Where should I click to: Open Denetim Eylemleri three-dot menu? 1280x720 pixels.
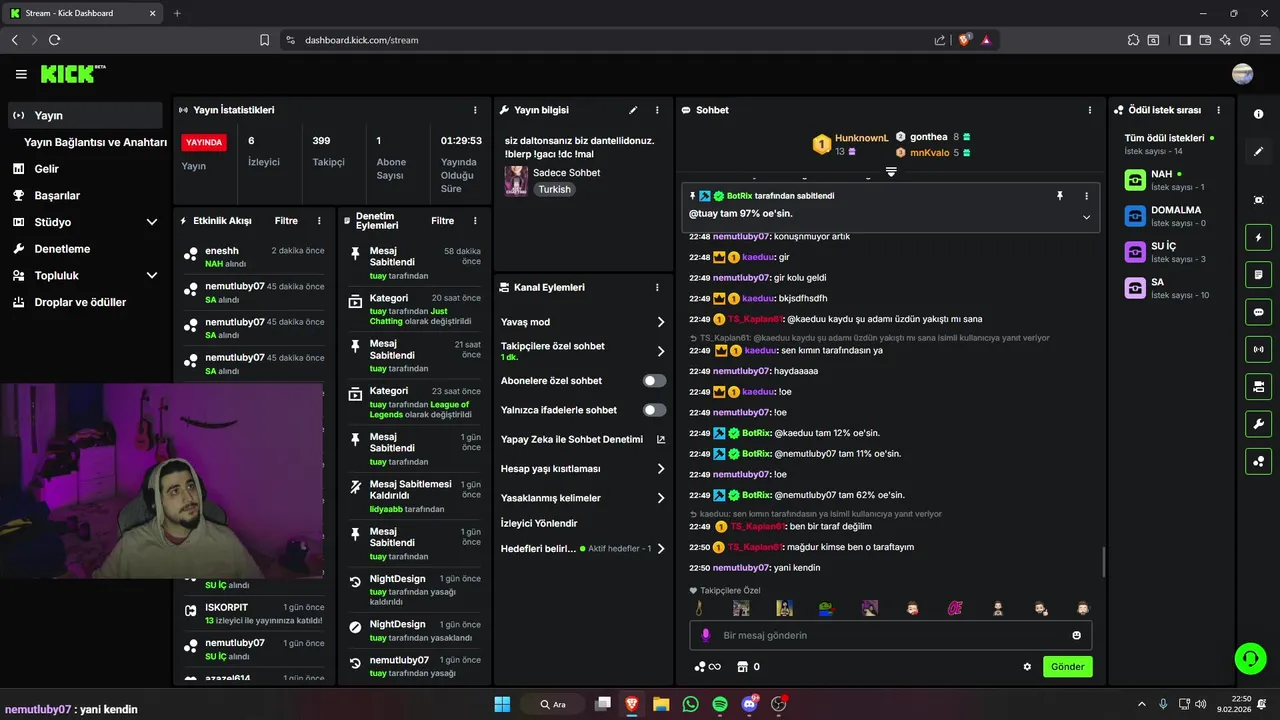[475, 221]
